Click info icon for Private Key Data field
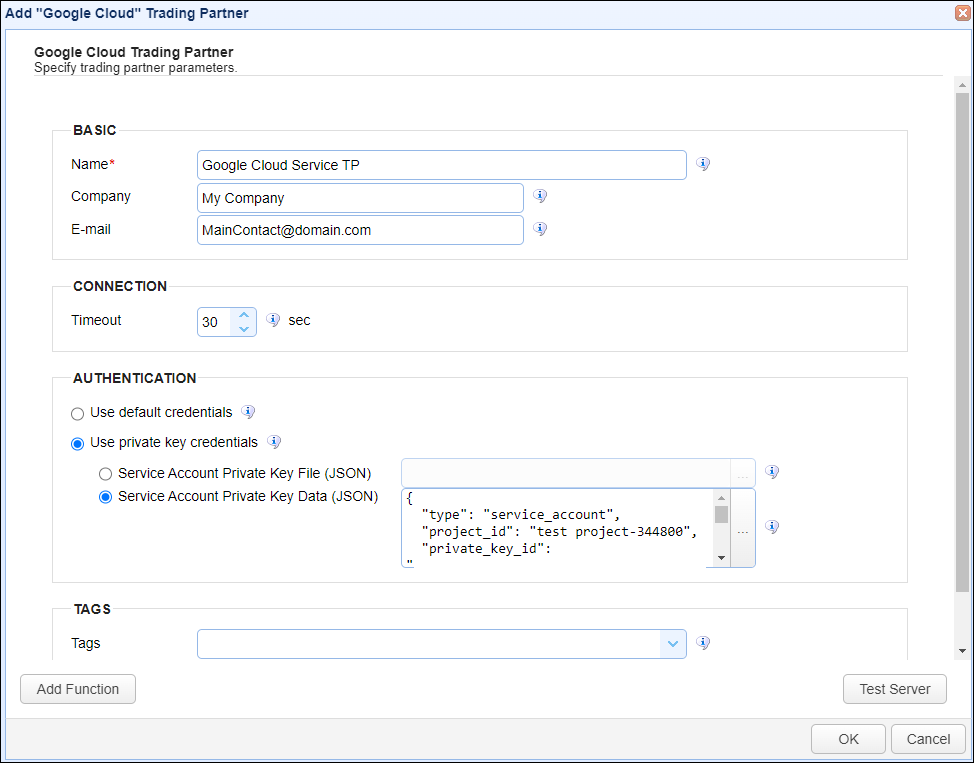The image size is (974, 763). tap(771, 527)
